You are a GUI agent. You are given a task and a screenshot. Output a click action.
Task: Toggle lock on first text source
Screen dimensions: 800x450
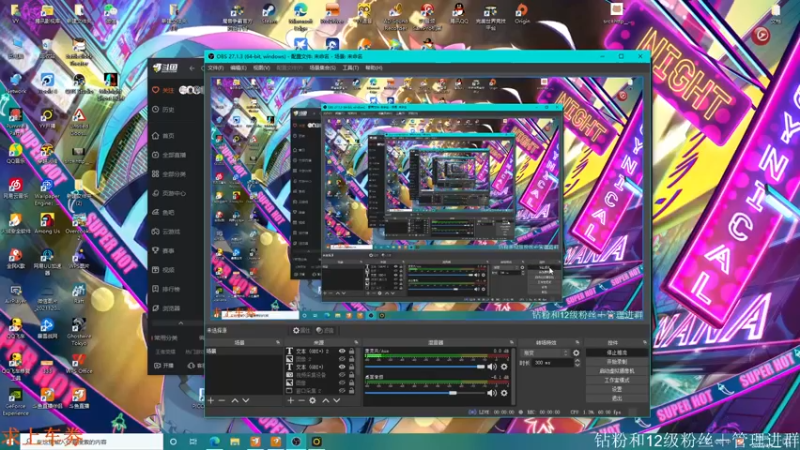click(x=353, y=352)
